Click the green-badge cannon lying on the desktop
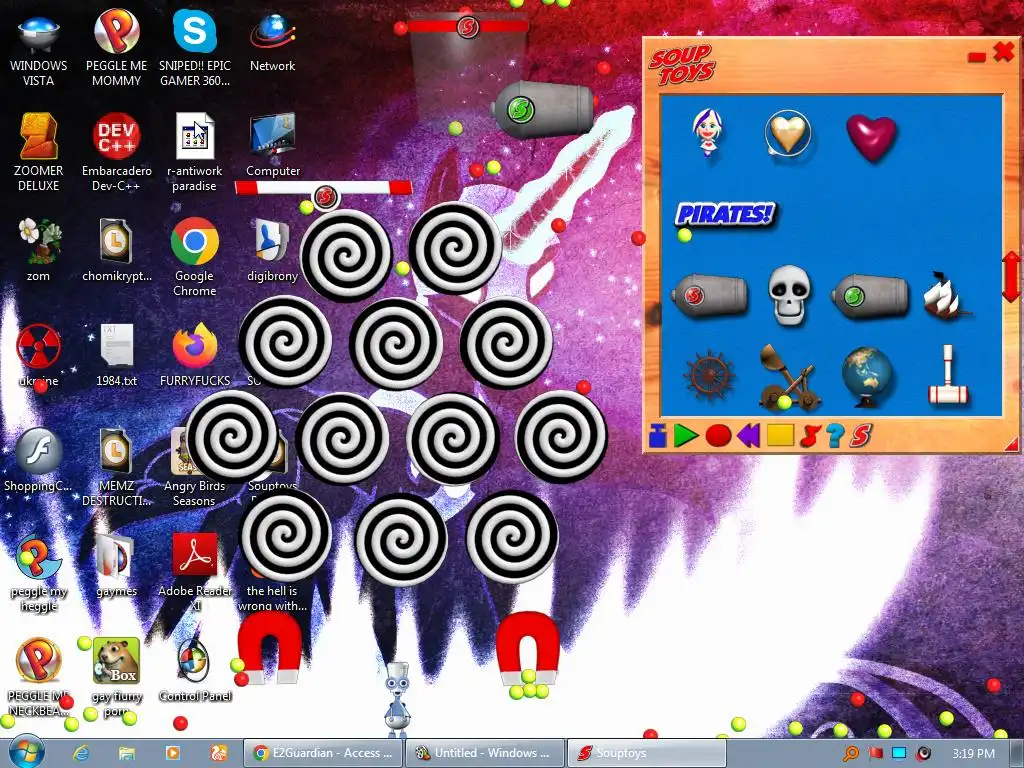 (542, 109)
